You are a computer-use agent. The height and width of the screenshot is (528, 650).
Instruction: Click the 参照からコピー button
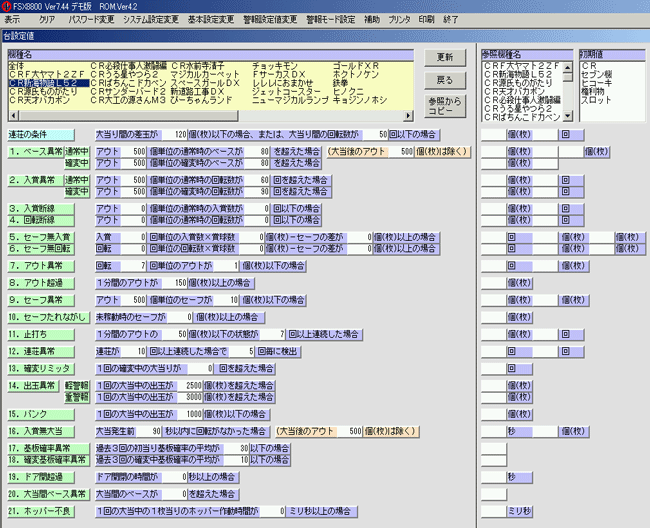tap(445, 106)
